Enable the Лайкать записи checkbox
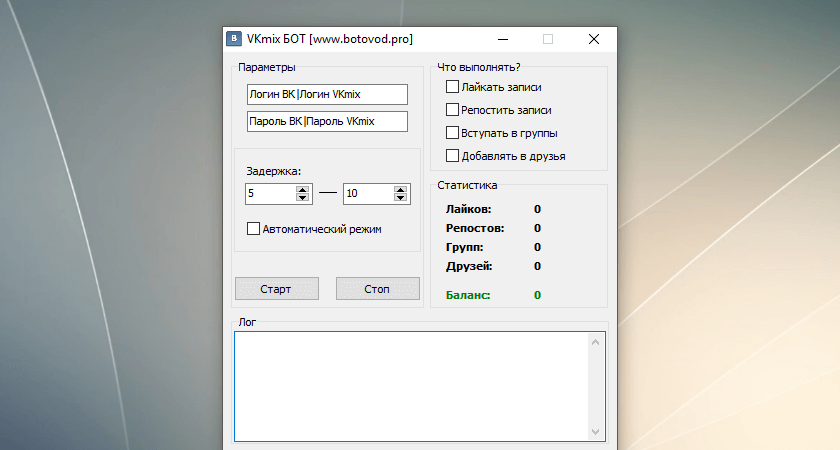 pyautogui.click(x=452, y=87)
